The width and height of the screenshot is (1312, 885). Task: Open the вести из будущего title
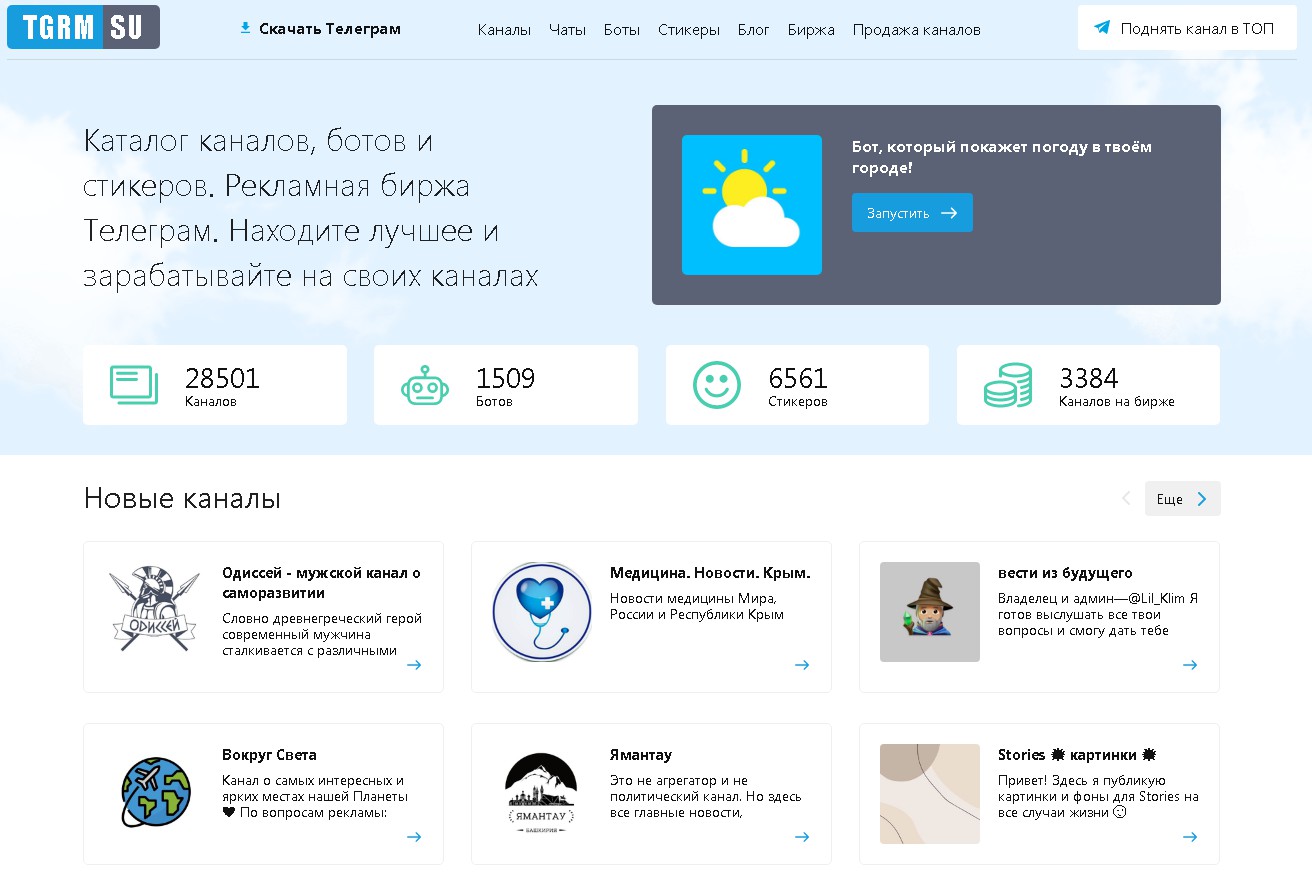(x=1065, y=573)
